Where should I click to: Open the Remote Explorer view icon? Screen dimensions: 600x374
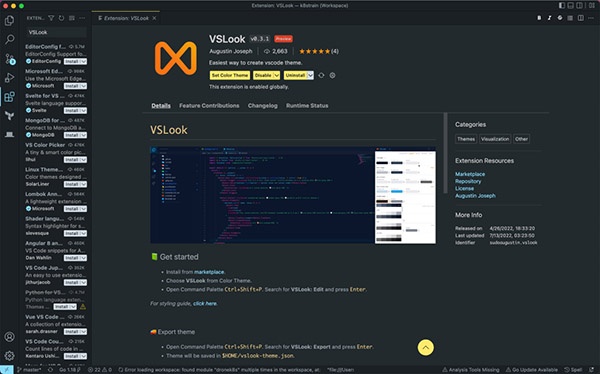click(10, 134)
